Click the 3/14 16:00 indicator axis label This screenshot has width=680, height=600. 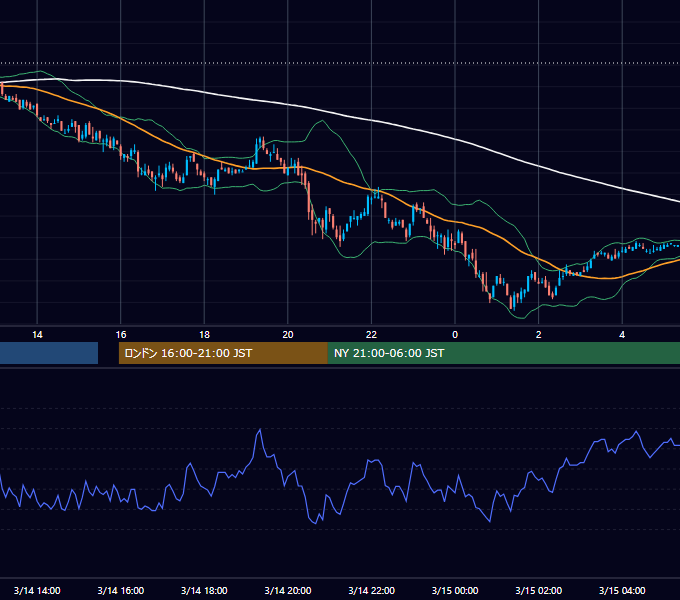click(x=121, y=590)
